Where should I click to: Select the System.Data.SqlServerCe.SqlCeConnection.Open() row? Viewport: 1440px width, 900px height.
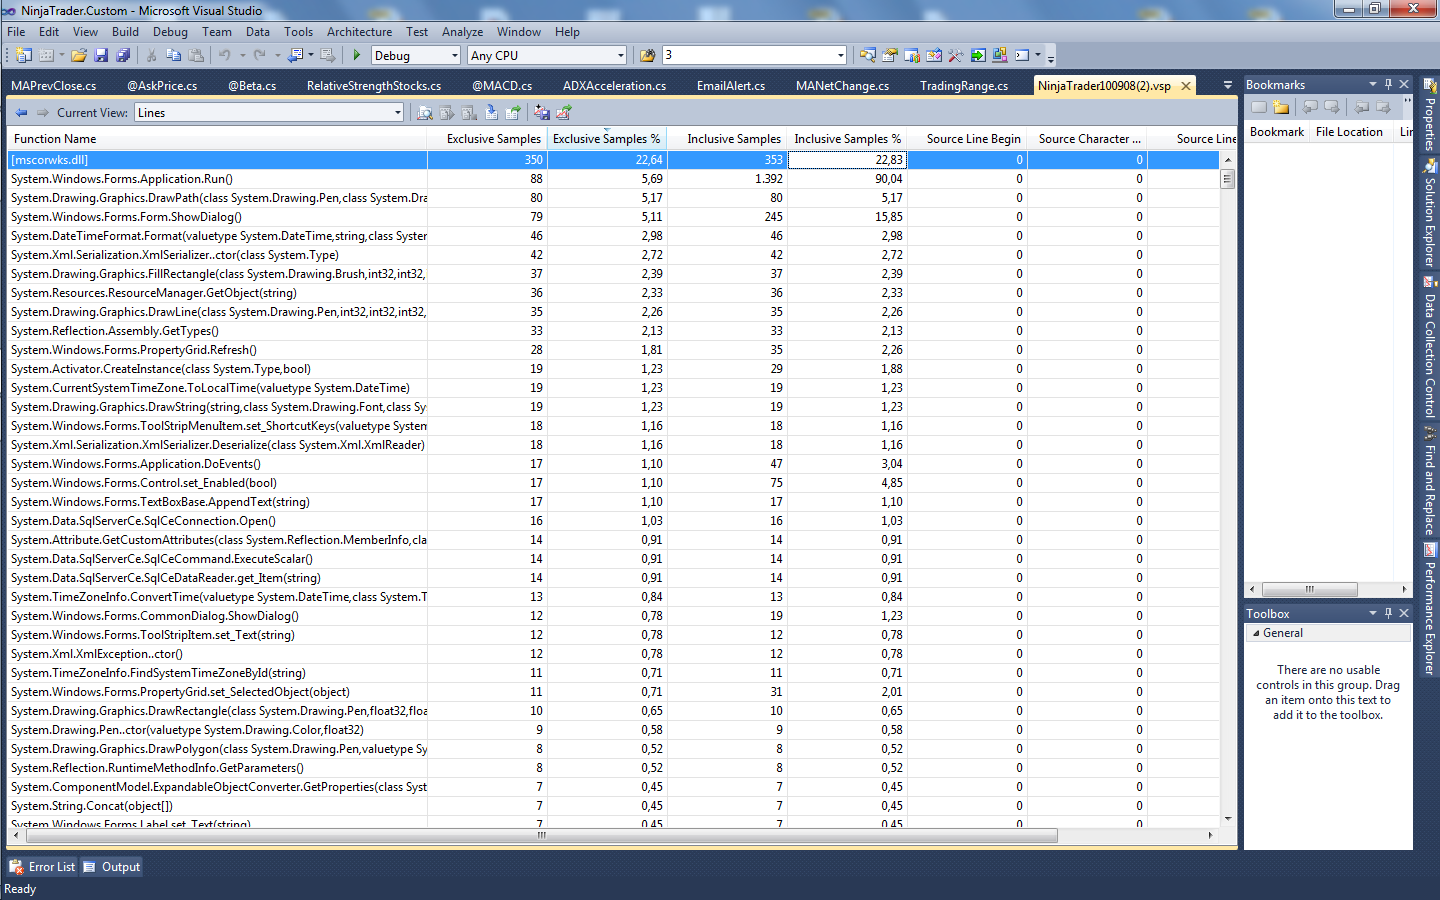[x=613, y=521]
